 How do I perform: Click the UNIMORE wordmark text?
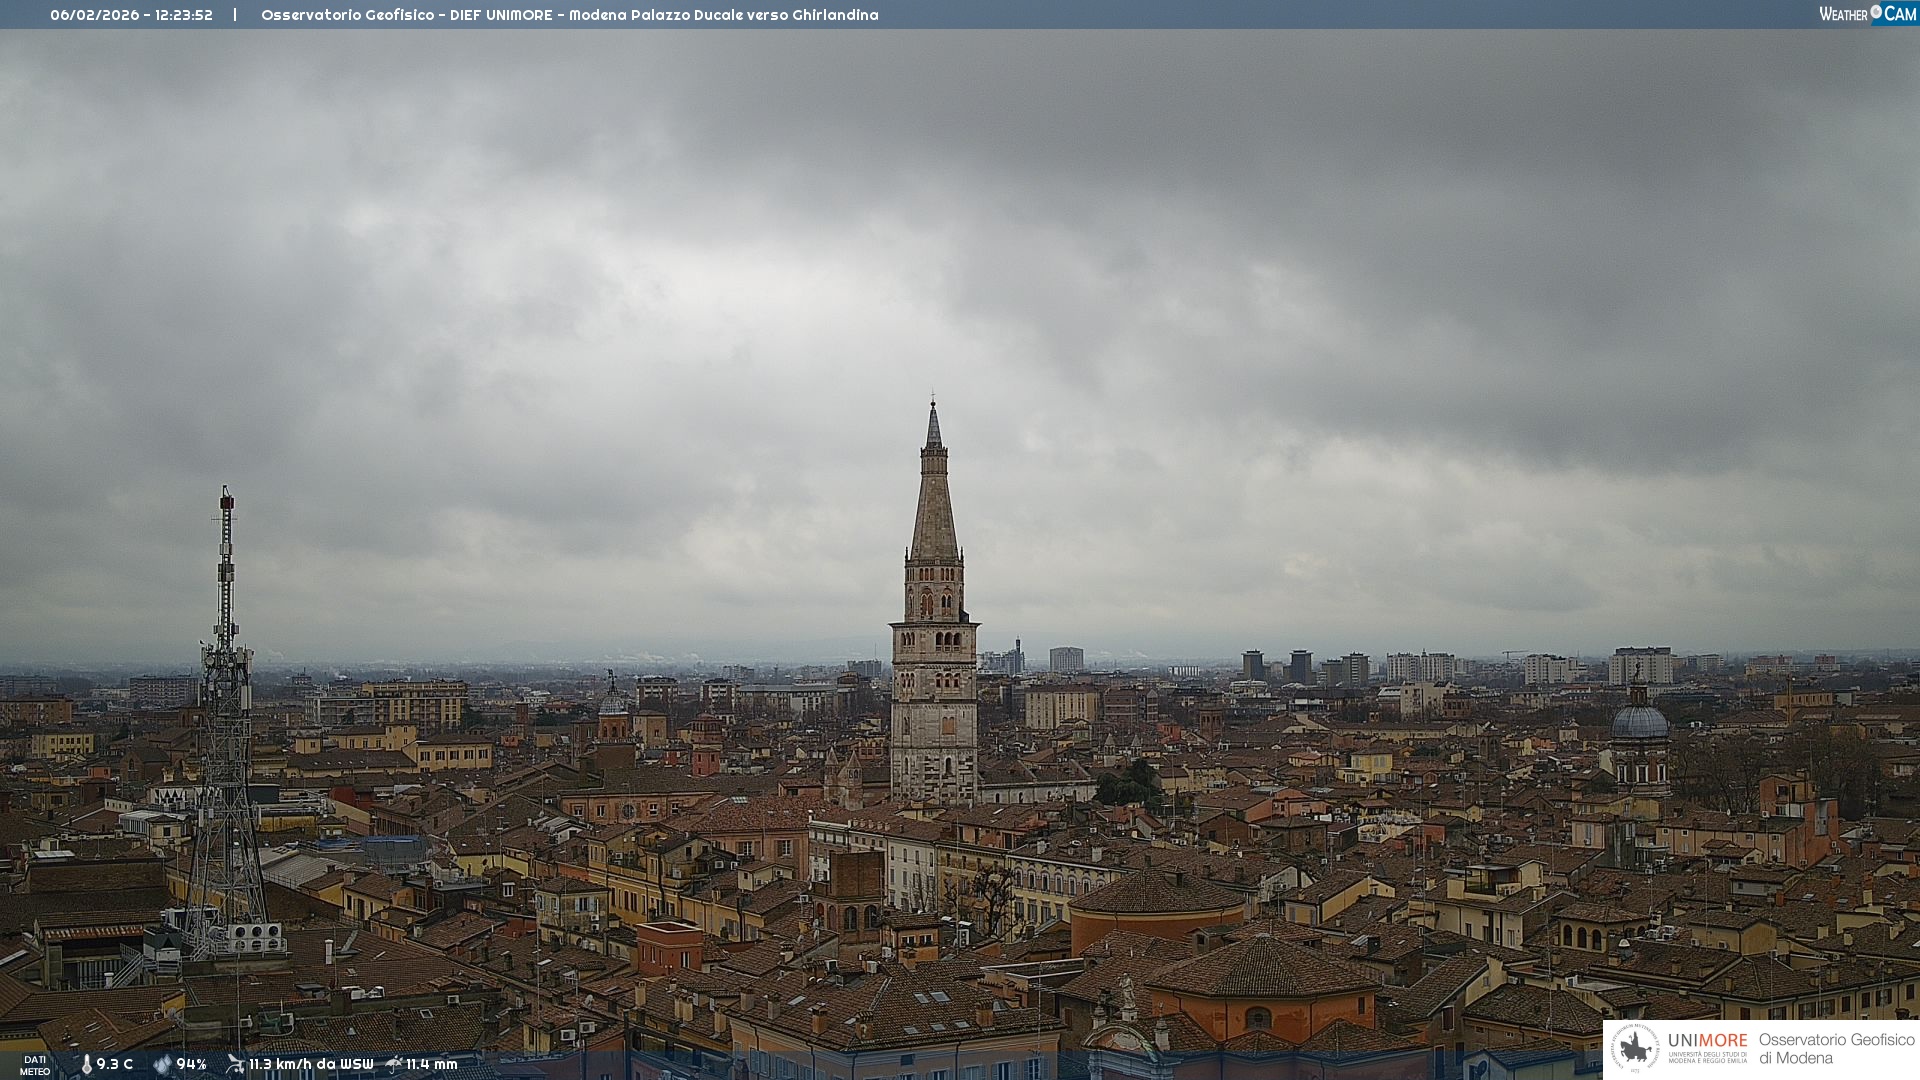1707,1040
